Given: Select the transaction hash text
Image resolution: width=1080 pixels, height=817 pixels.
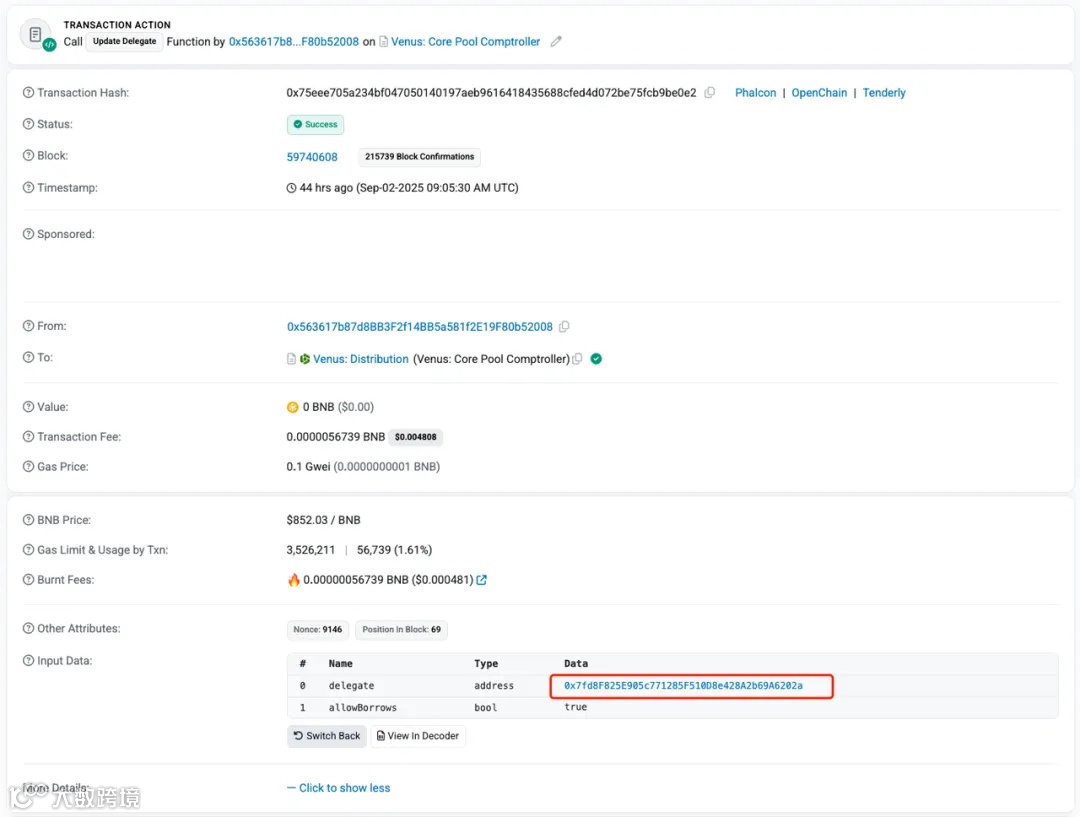Looking at the screenshot, I should tap(491, 92).
